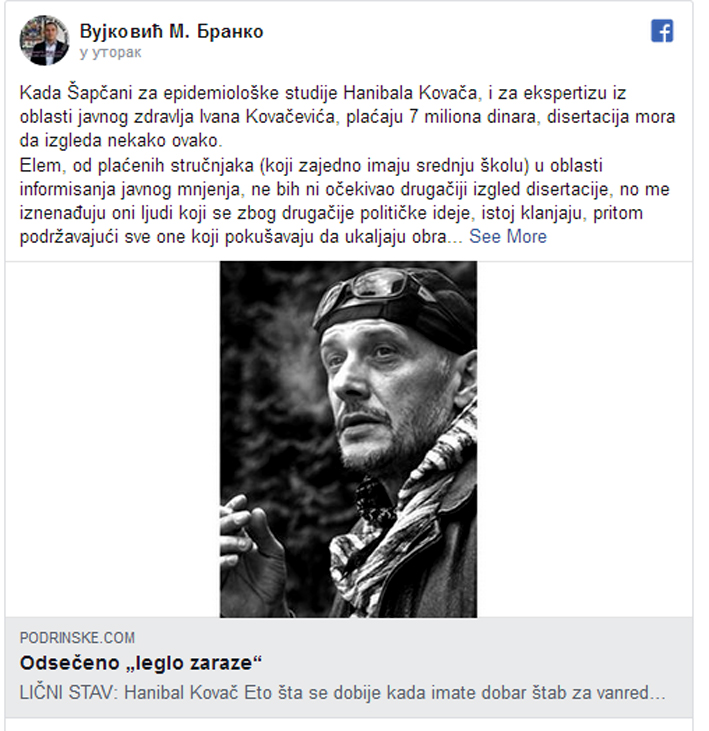Click the 'у уторак' post timestamp
This screenshot has width=709, height=731.
point(110,52)
